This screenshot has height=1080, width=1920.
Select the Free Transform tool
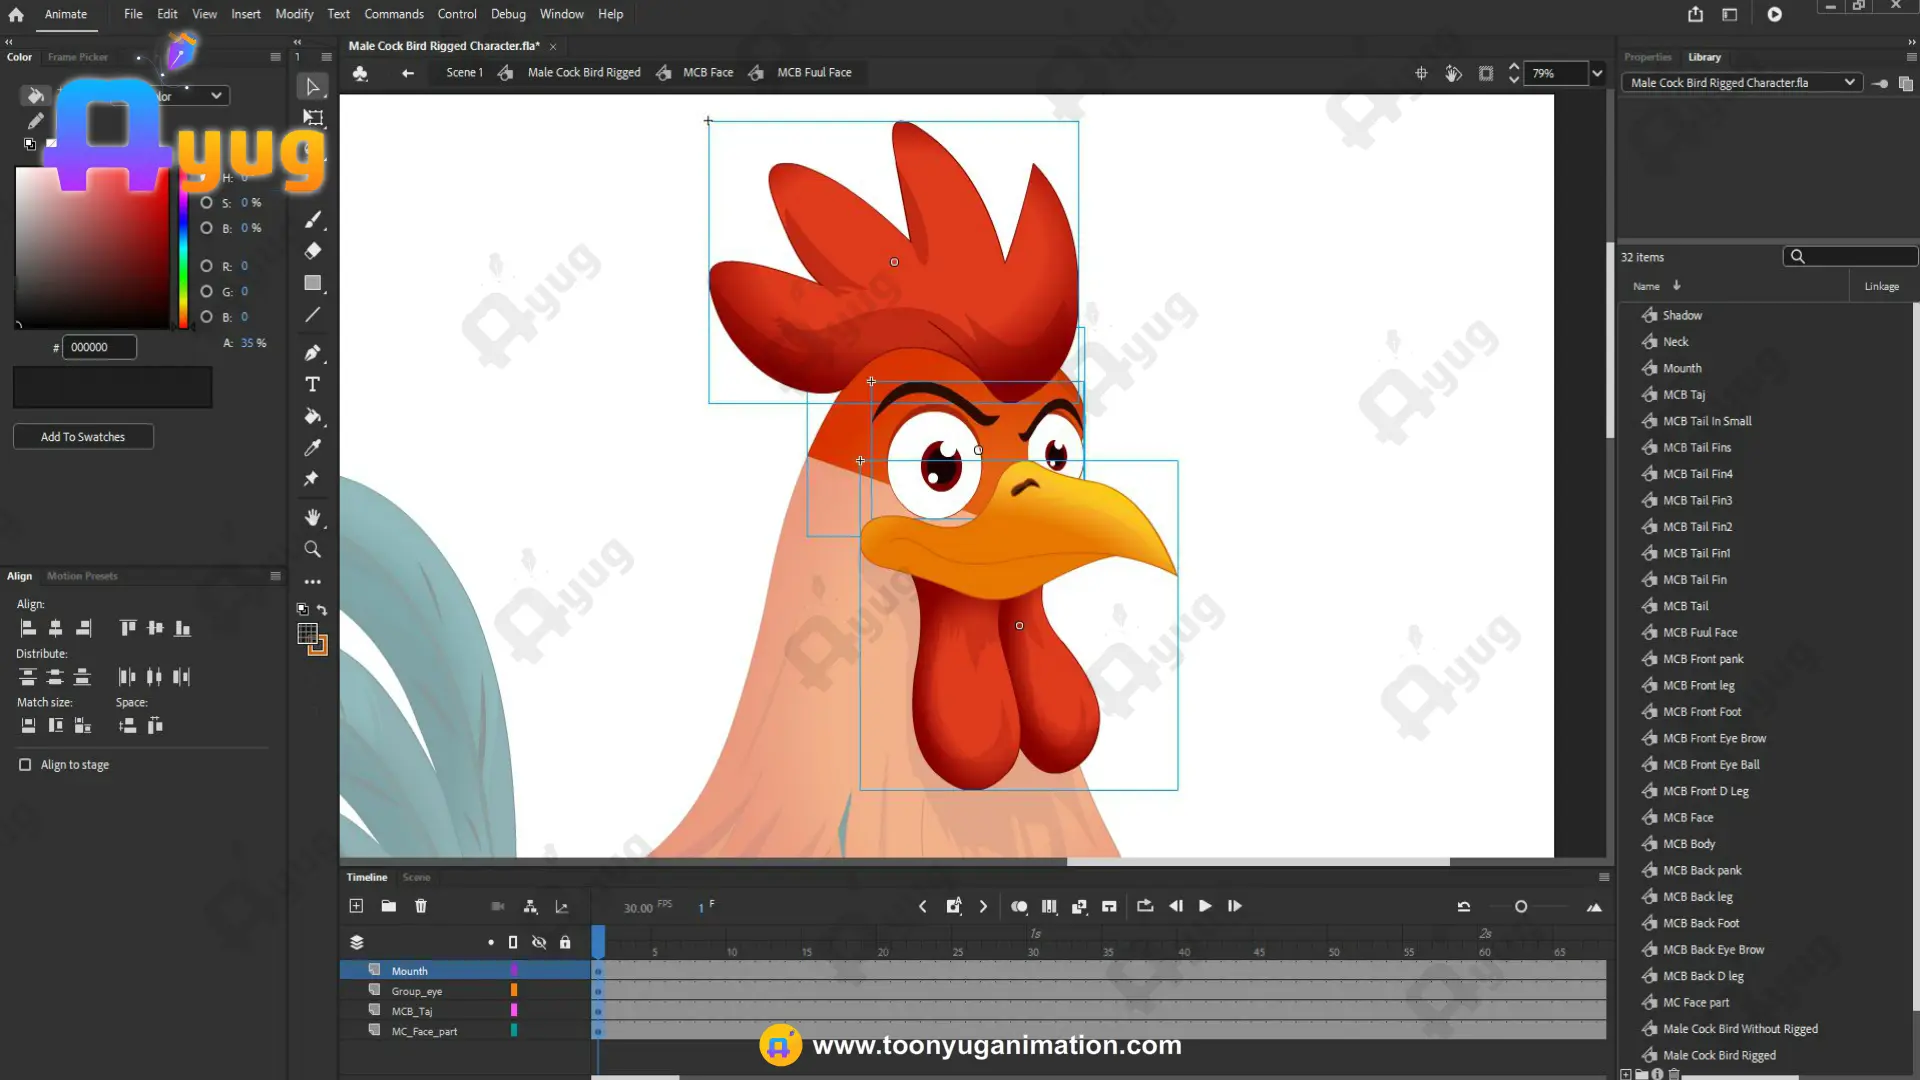coord(313,118)
